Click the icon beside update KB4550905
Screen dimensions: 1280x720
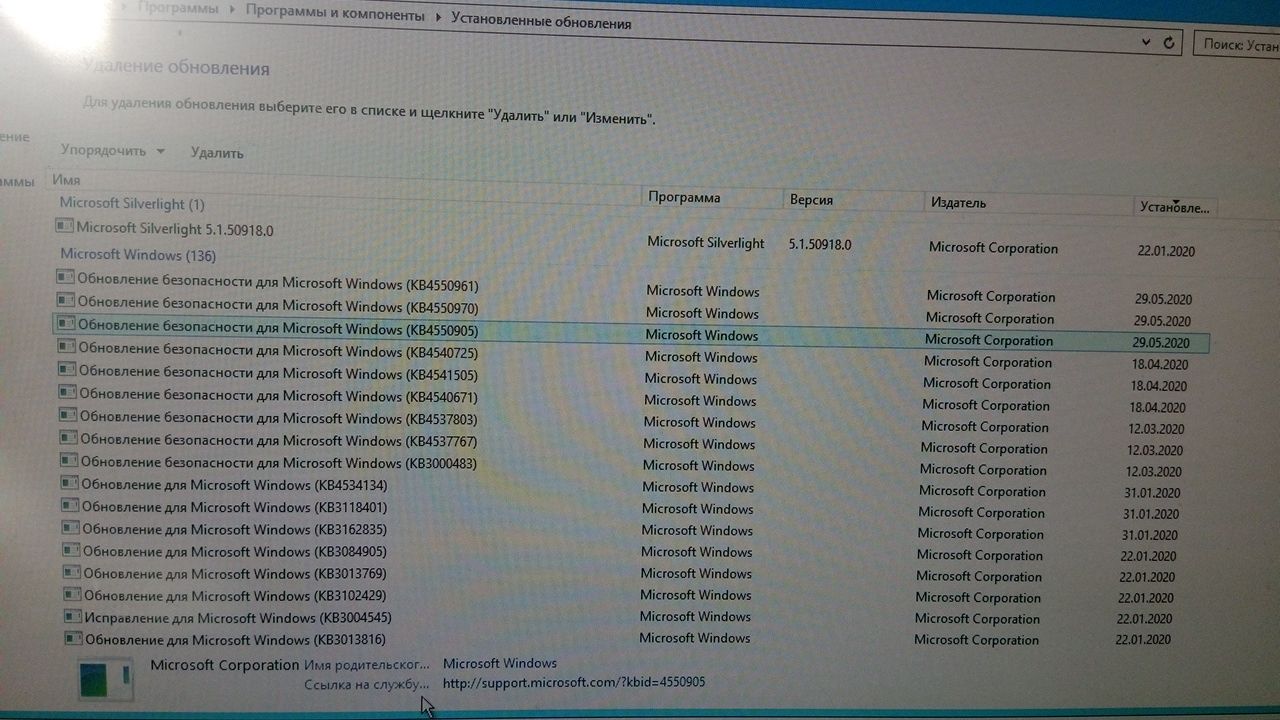click(66, 323)
